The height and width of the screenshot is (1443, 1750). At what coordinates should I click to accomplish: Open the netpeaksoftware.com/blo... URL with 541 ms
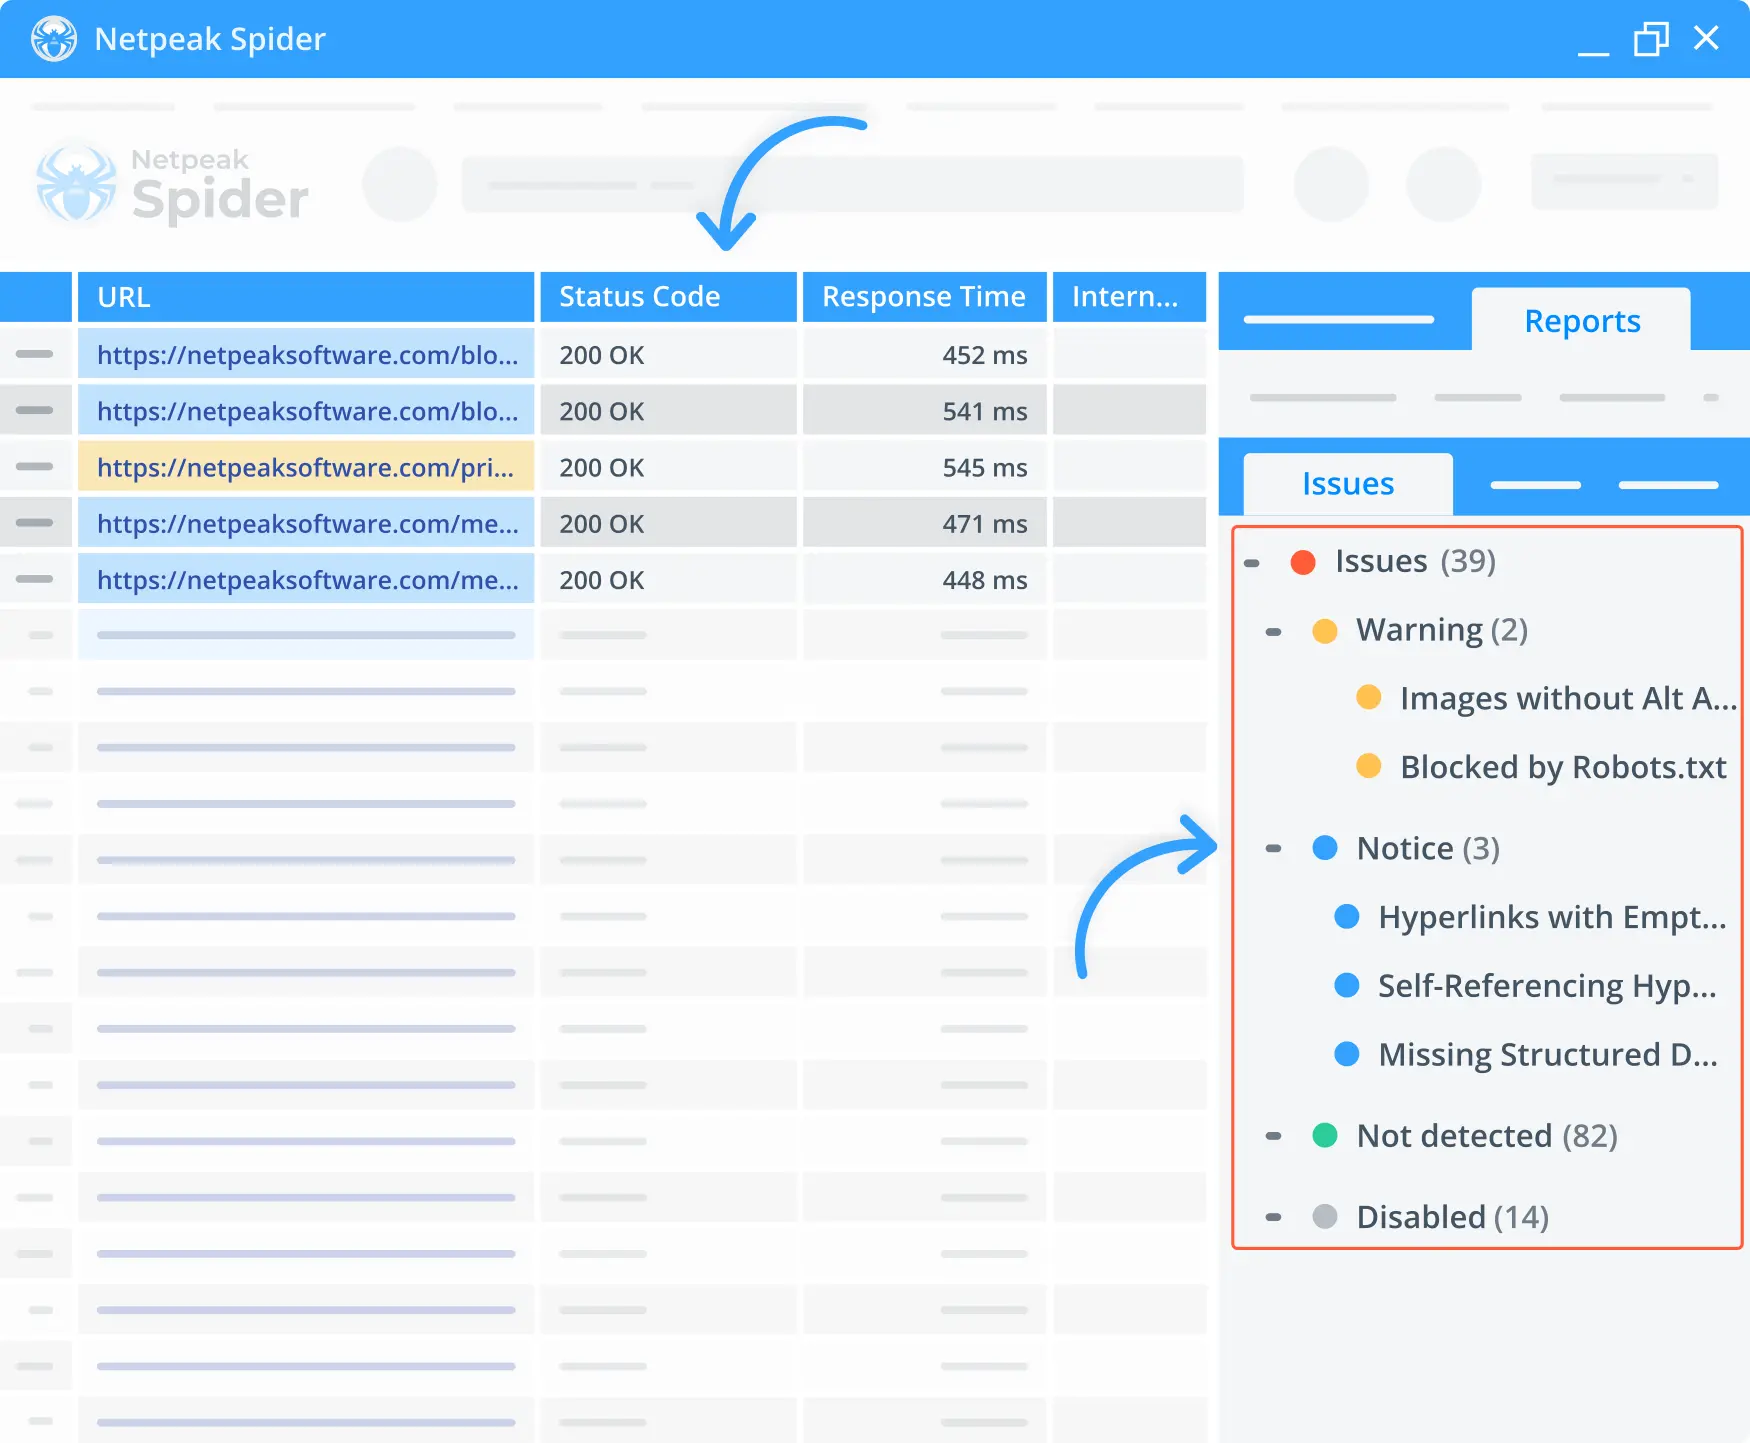point(307,411)
